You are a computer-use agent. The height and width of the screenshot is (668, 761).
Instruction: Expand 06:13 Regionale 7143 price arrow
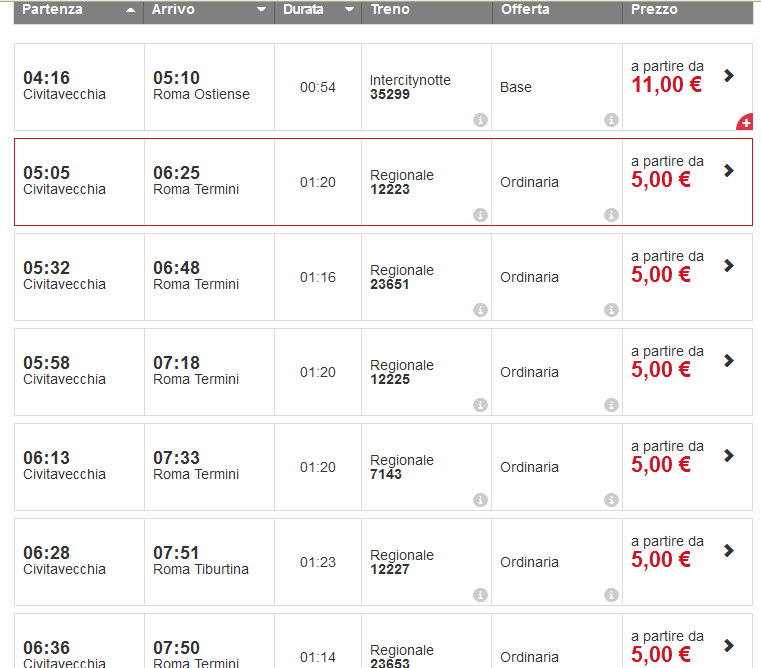tap(729, 455)
